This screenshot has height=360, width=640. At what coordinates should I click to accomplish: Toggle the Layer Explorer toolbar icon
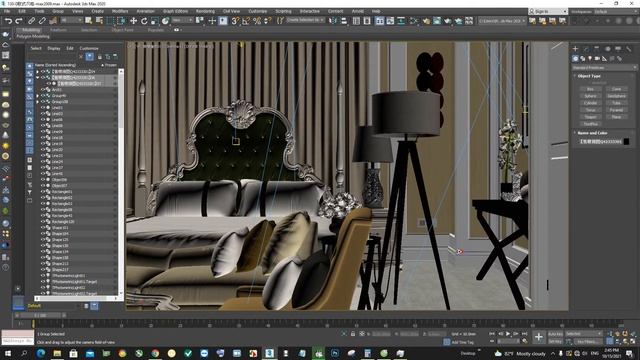(367, 20)
